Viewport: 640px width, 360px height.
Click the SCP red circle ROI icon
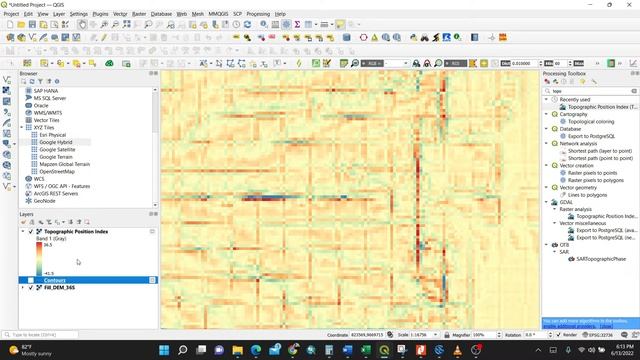[x=363, y=38]
